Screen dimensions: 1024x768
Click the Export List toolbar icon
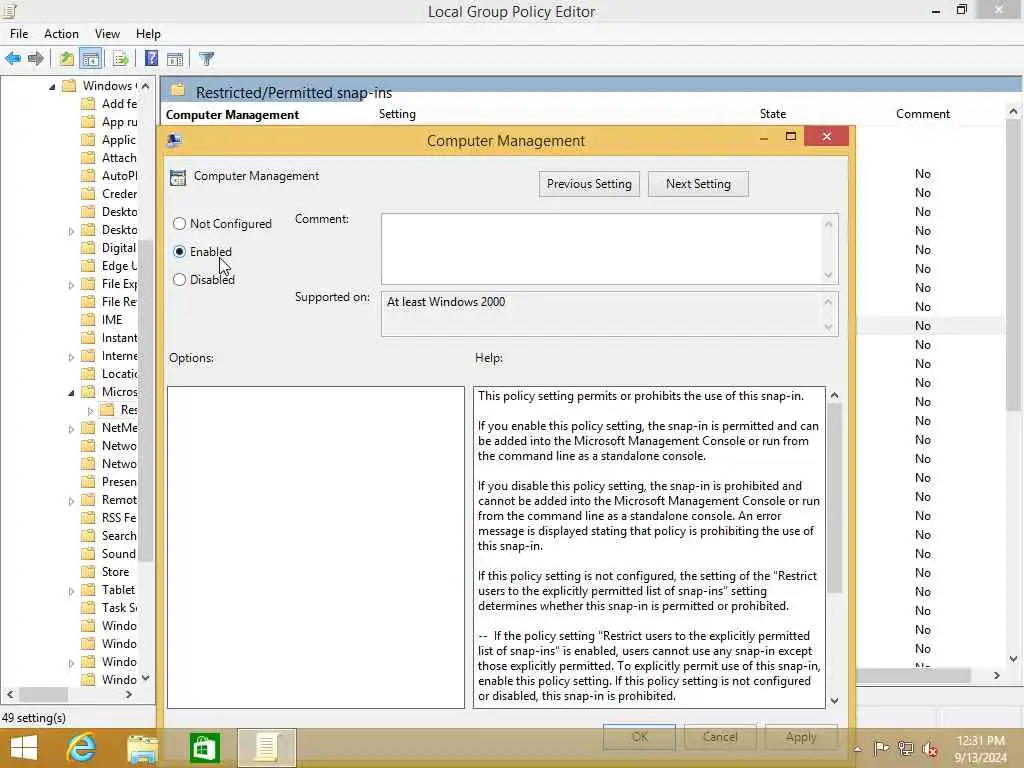coord(121,59)
